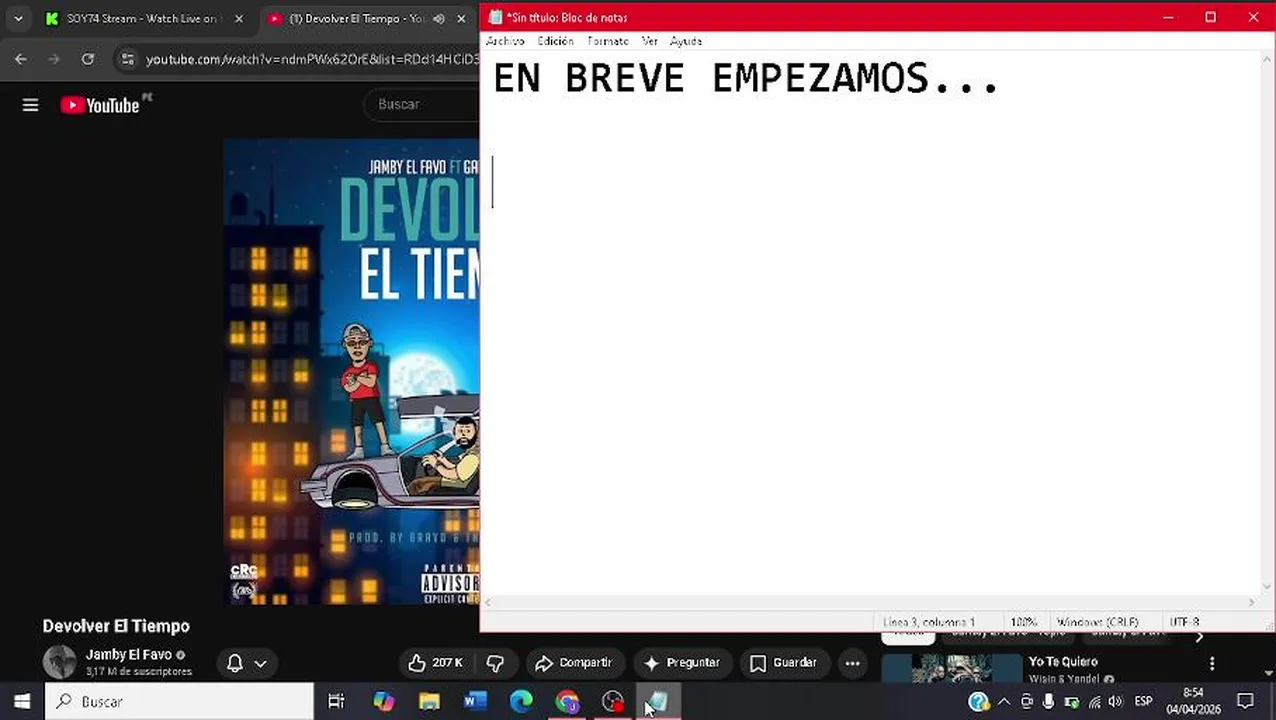Open Microsoft Word from the taskbar
Image resolution: width=1276 pixels, height=720 pixels.
[475, 701]
